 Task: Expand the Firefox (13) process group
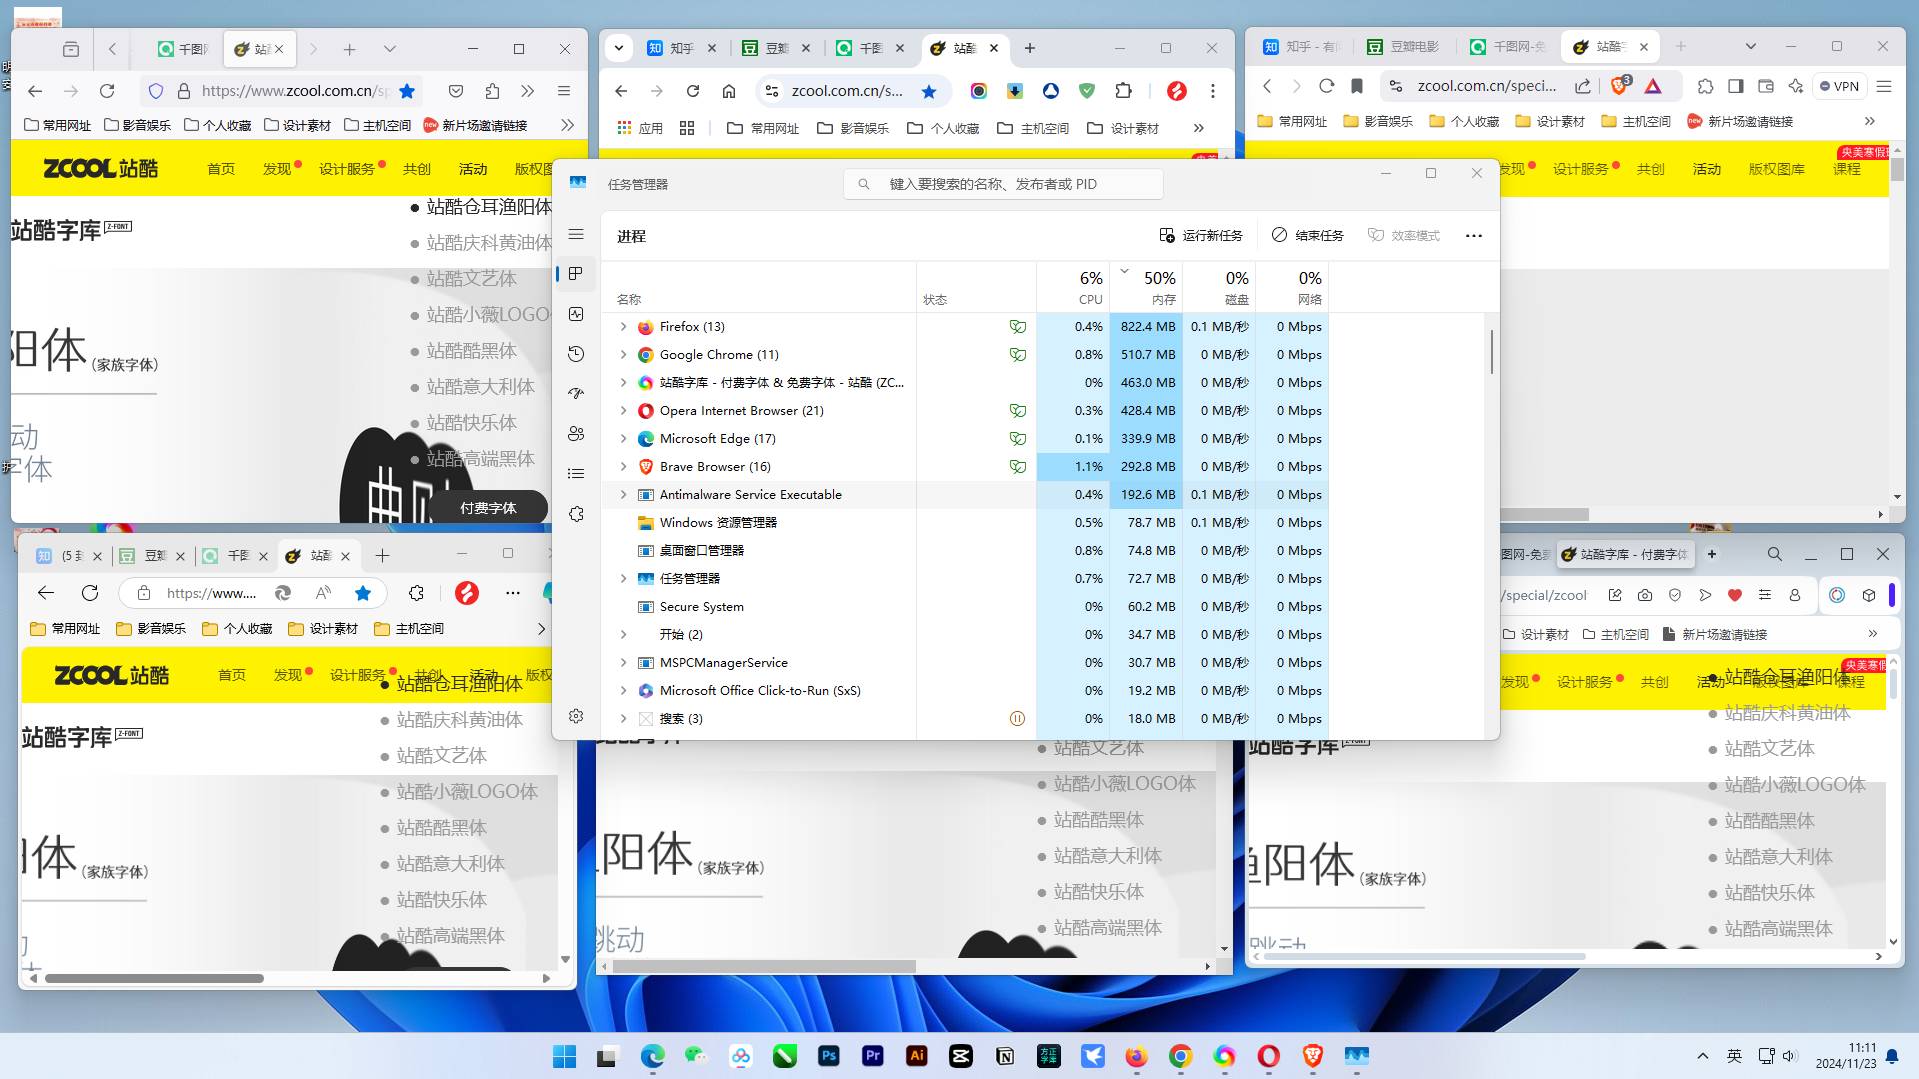tap(623, 327)
